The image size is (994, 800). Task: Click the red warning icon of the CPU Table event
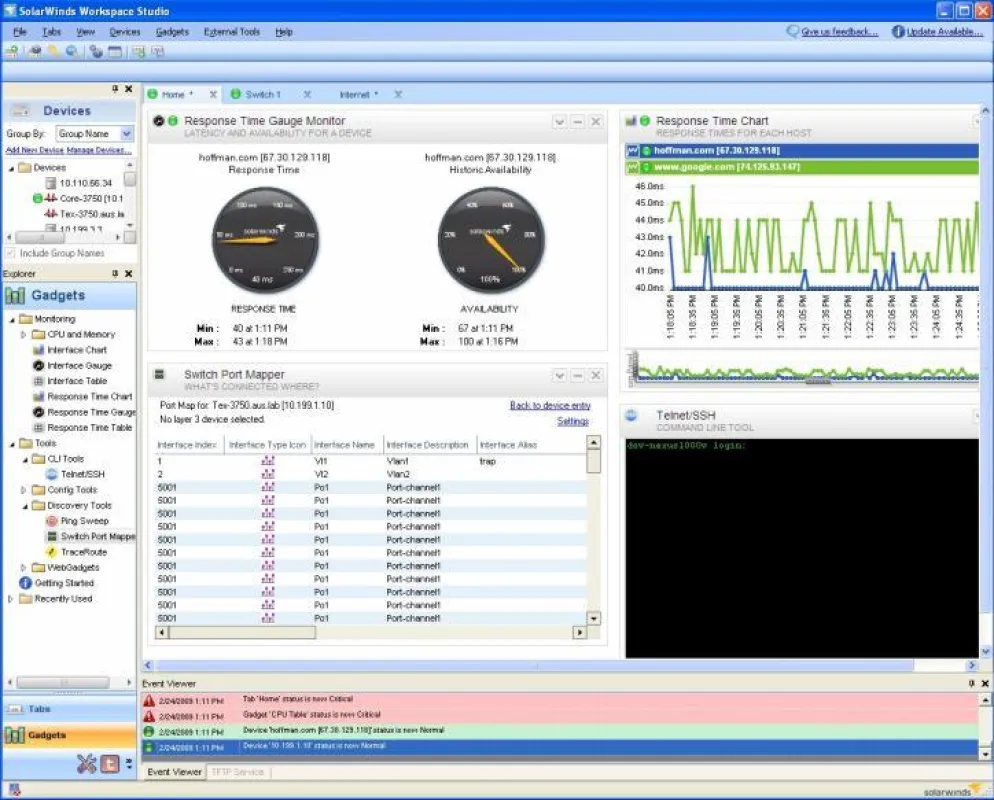149,716
